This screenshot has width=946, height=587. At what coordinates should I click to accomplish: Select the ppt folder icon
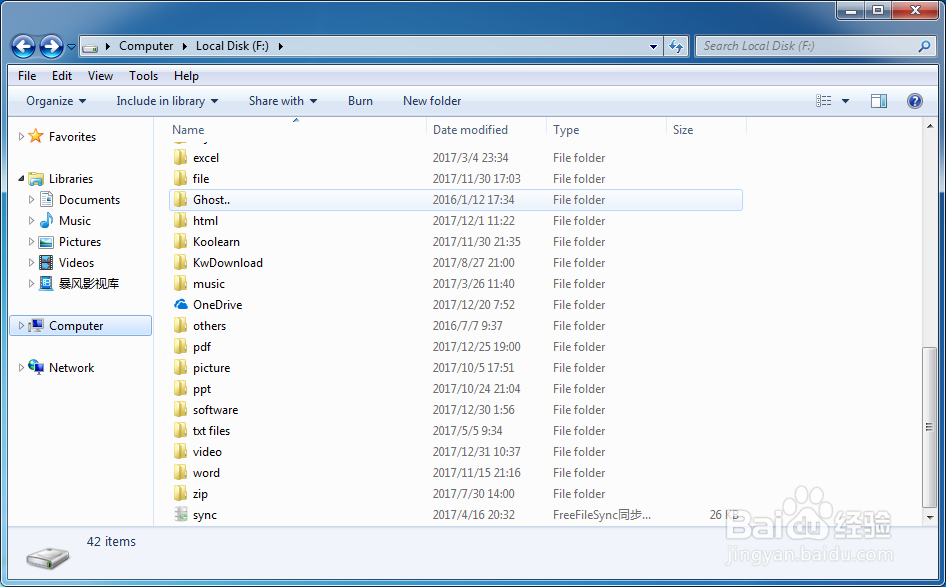pyautogui.click(x=180, y=389)
